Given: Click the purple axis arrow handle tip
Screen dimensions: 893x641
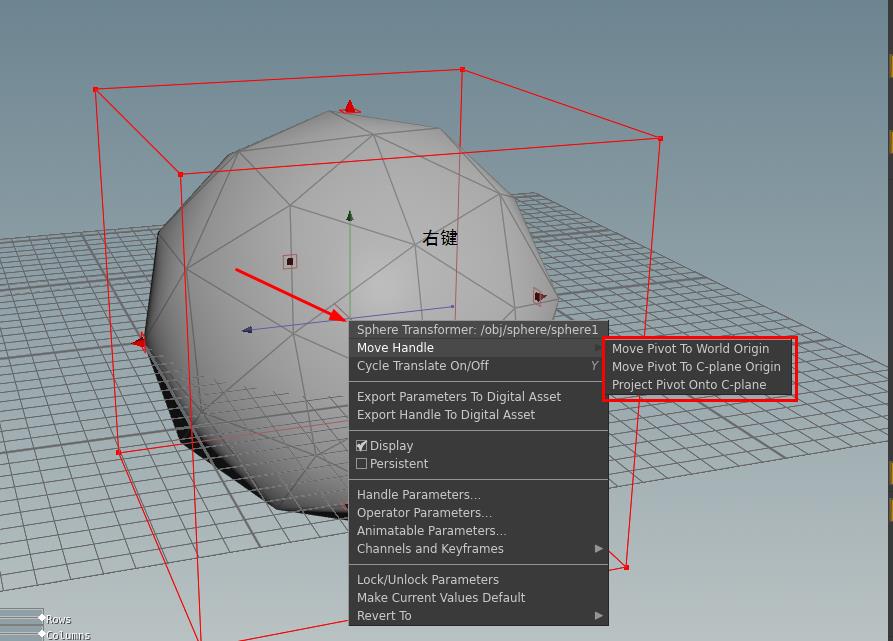Looking at the screenshot, I should tap(247, 330).
